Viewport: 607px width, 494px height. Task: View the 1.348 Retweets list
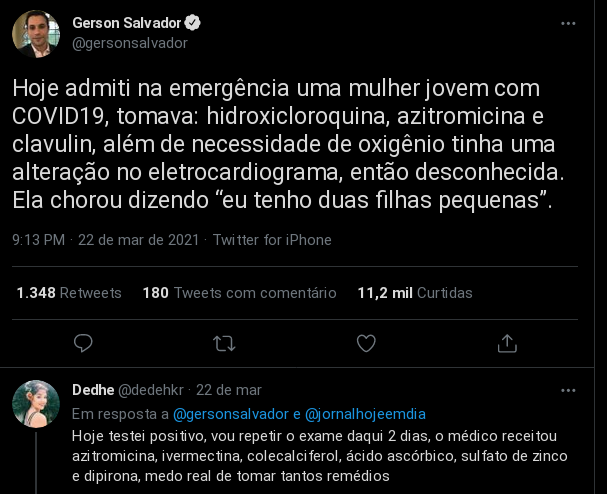[69, 293]
